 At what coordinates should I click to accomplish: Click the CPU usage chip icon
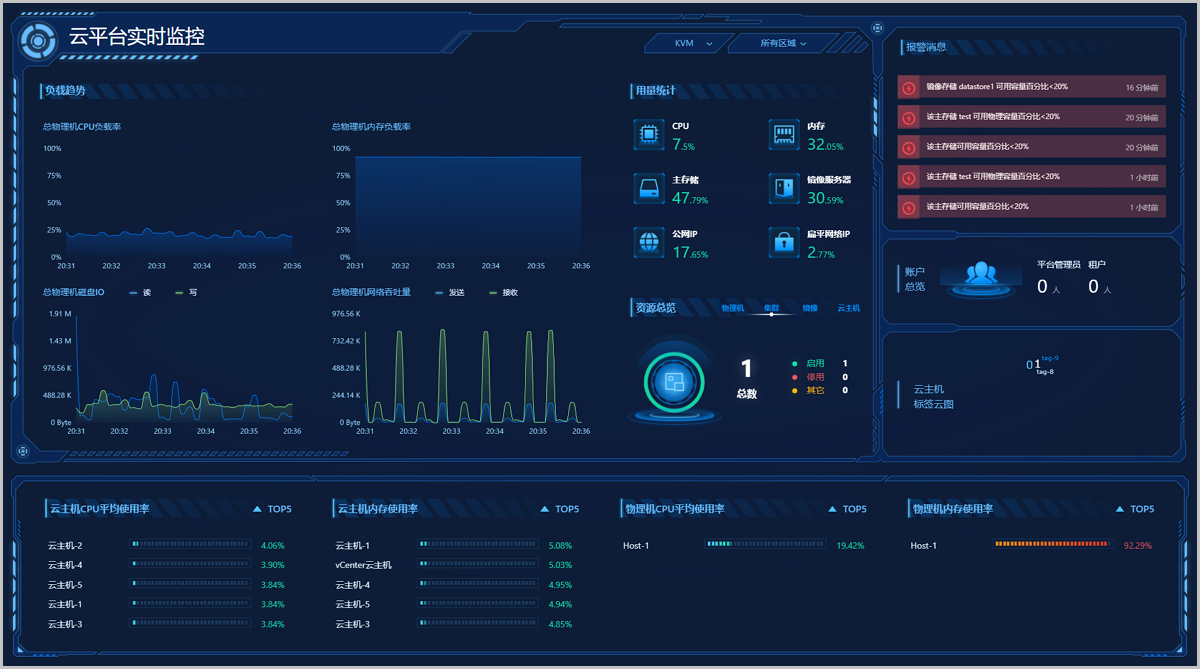coord(649,134)
